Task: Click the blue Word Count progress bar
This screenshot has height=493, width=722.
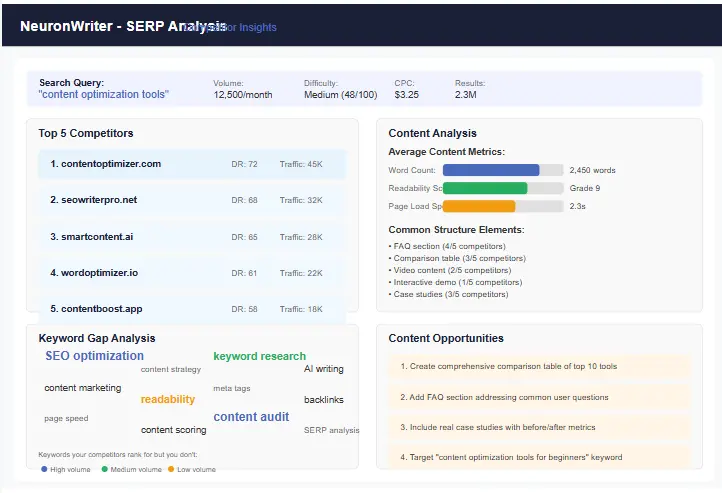Action: coord(491,170)
